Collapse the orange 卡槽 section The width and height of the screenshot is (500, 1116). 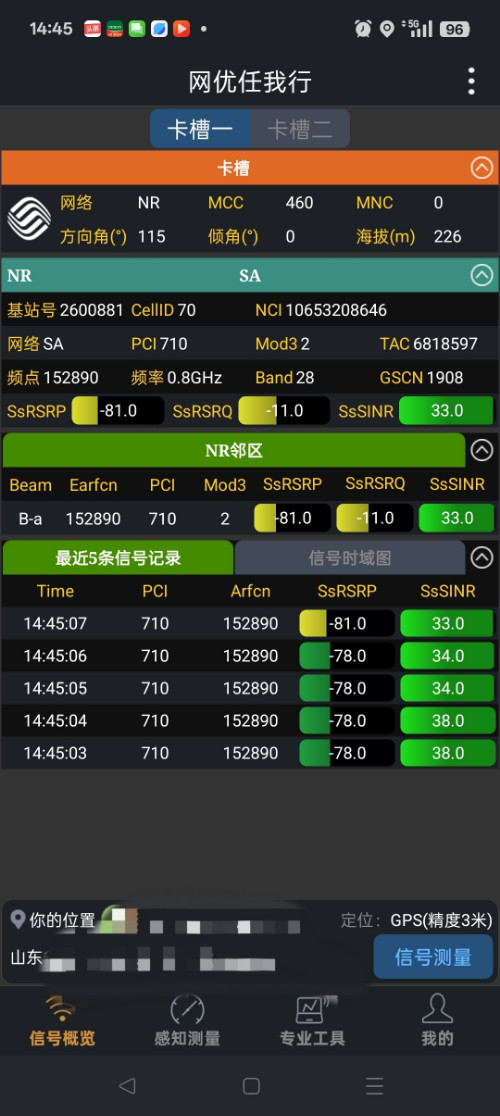coord(482,168)
